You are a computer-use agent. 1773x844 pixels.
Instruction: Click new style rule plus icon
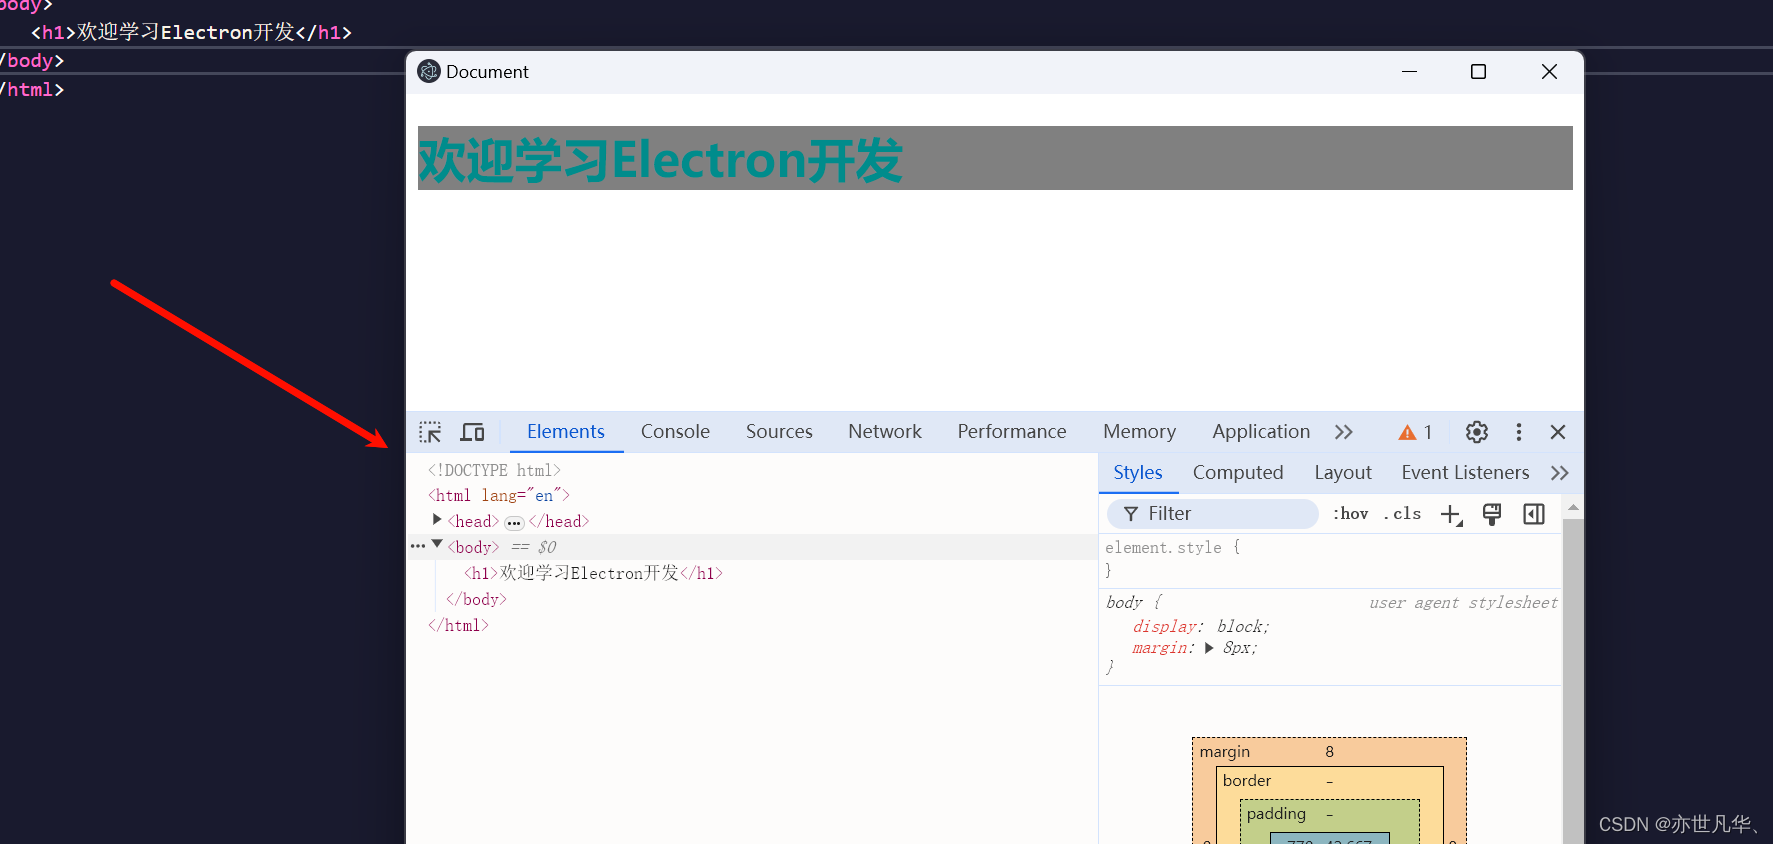tap(1451, 514)
